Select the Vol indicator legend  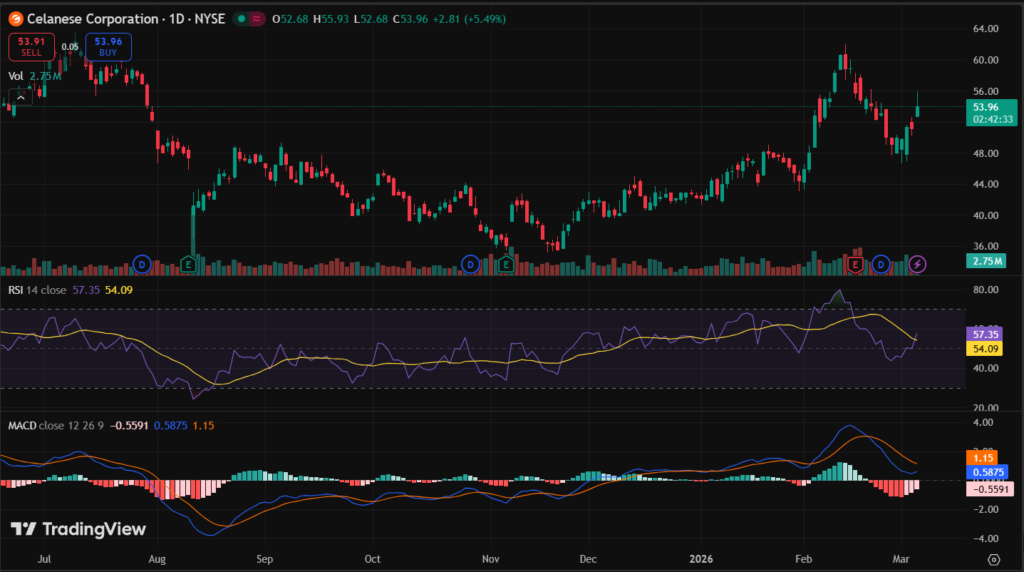16,76
